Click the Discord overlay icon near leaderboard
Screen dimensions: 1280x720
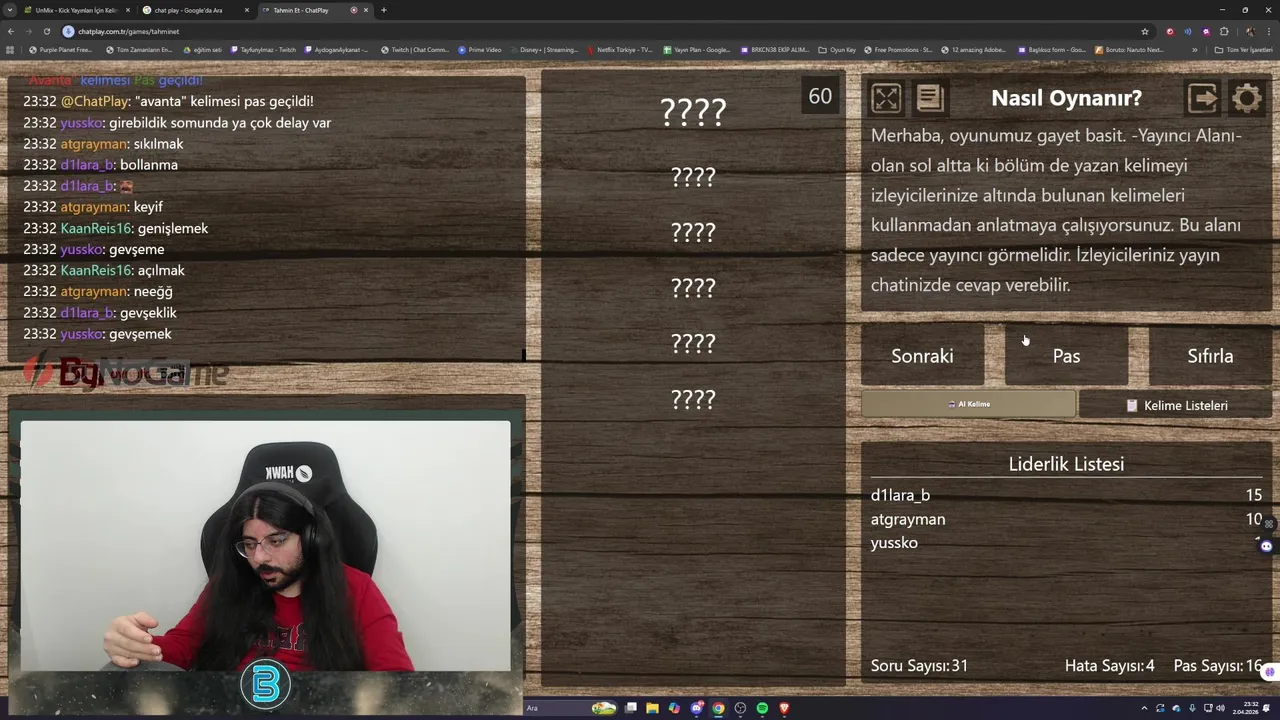tap(1267, 546)
